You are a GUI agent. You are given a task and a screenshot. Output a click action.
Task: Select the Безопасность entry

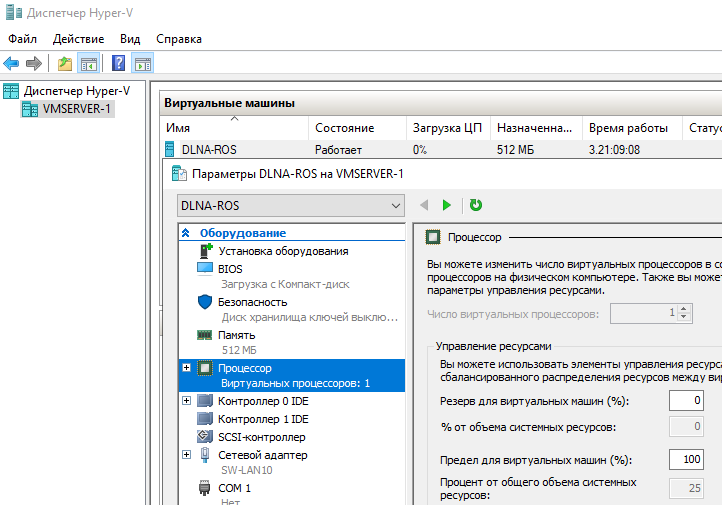tap(252, 302)
